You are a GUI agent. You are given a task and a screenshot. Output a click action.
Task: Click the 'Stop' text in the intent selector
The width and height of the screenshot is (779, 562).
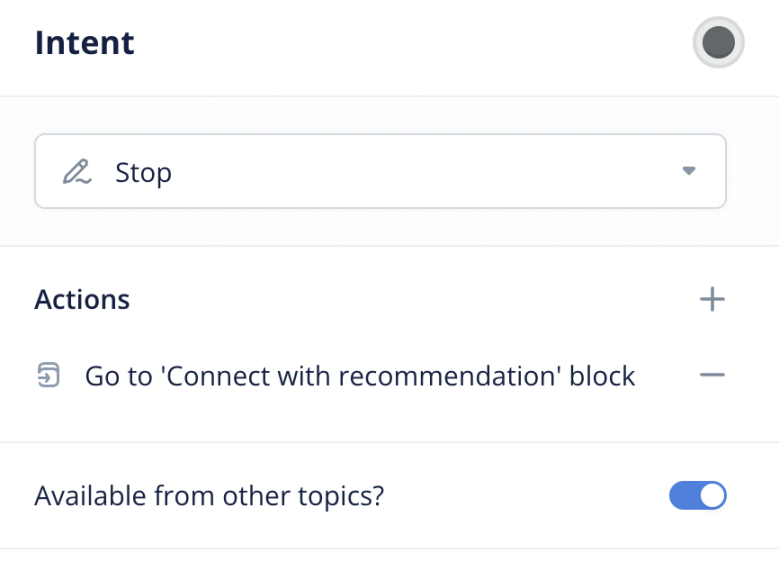point(143,172)
